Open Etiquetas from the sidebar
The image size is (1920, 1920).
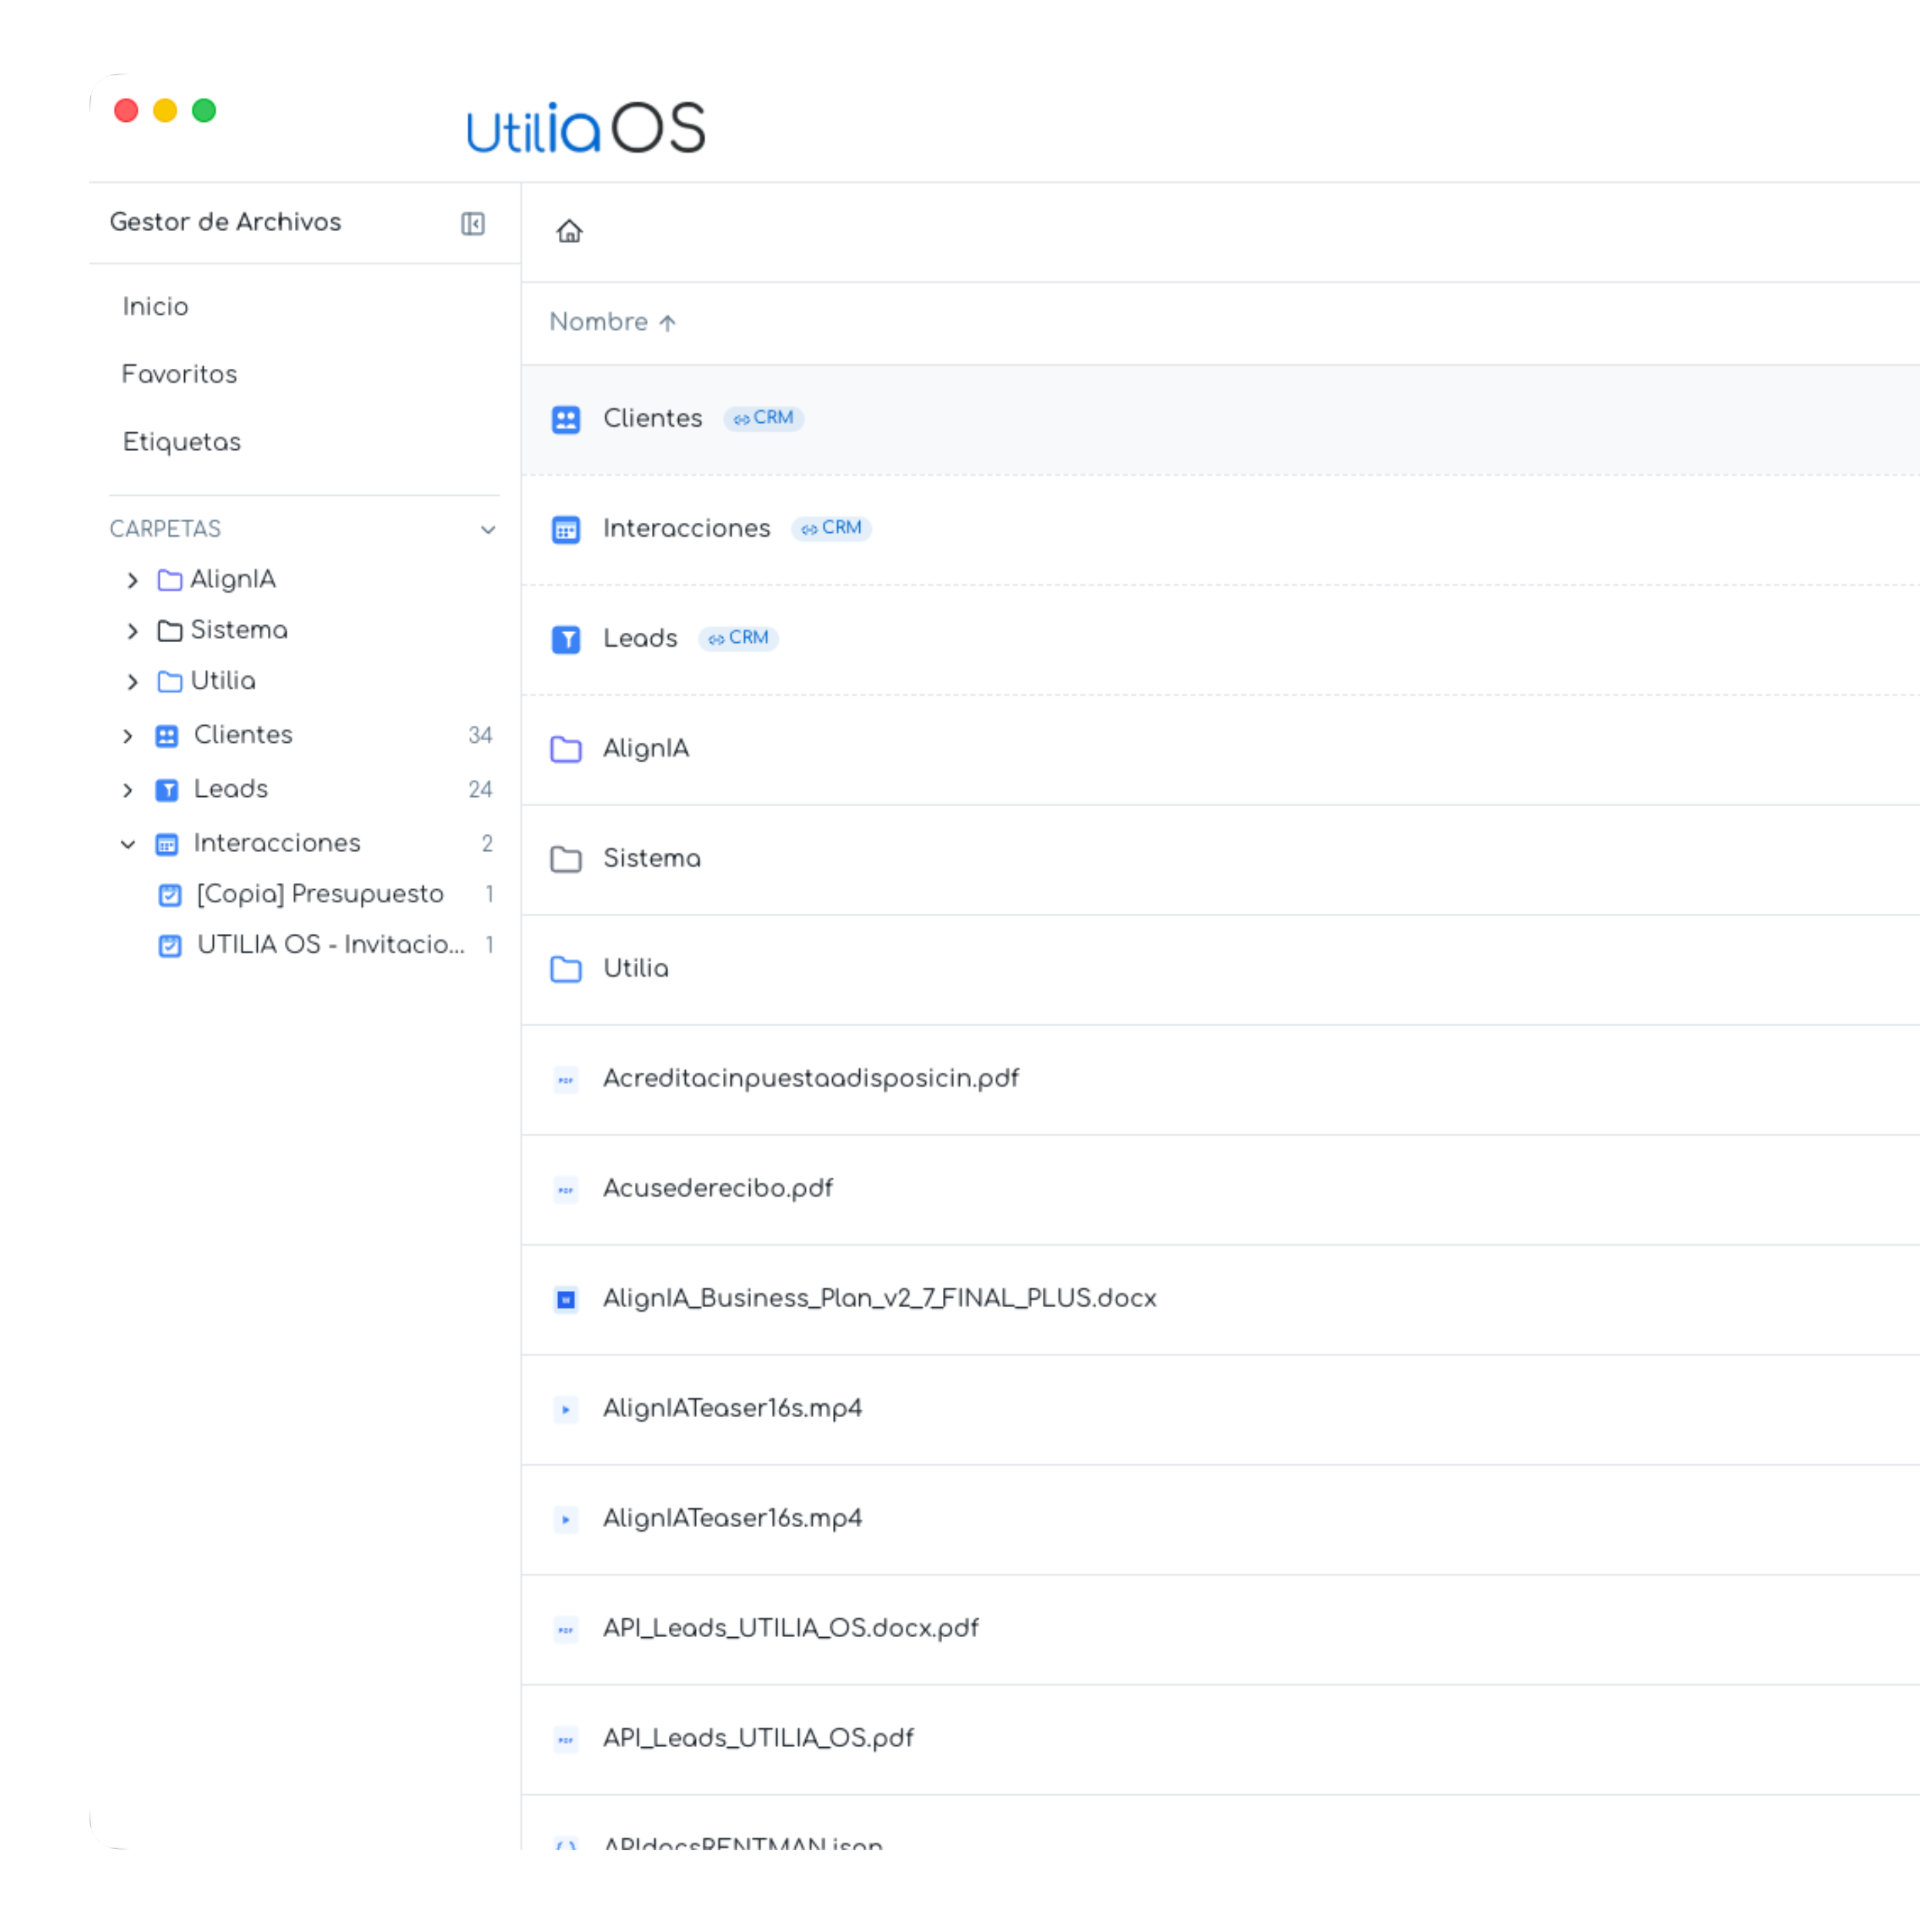point(181,442)
